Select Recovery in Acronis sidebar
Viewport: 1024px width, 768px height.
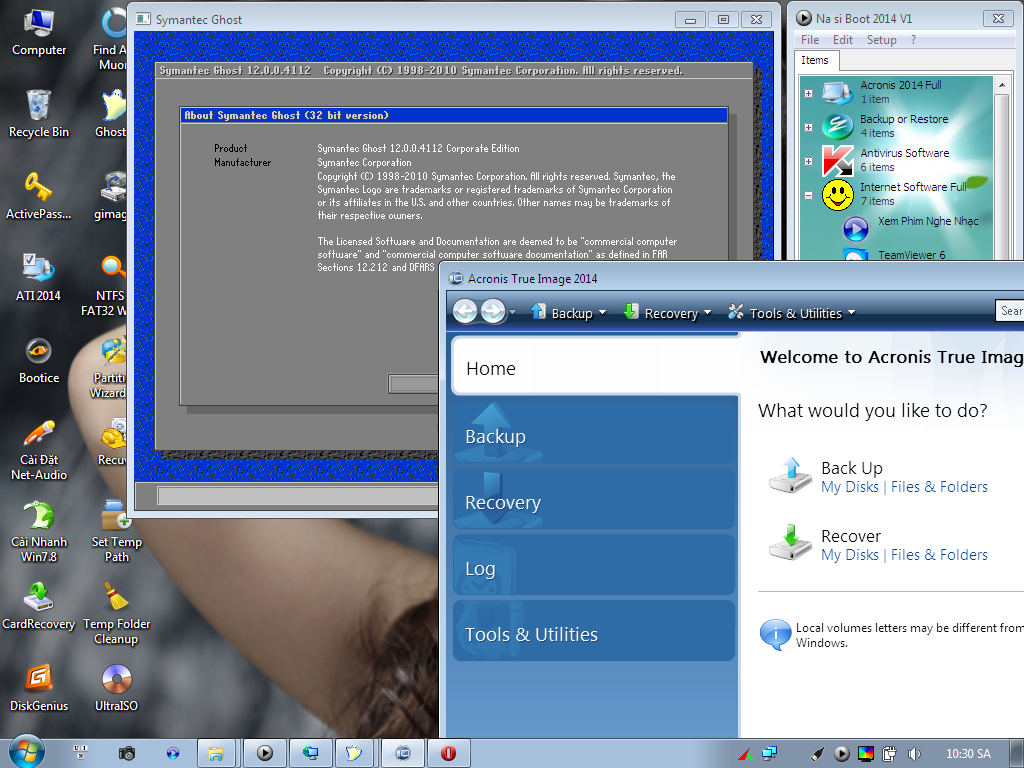click(594, 500)
